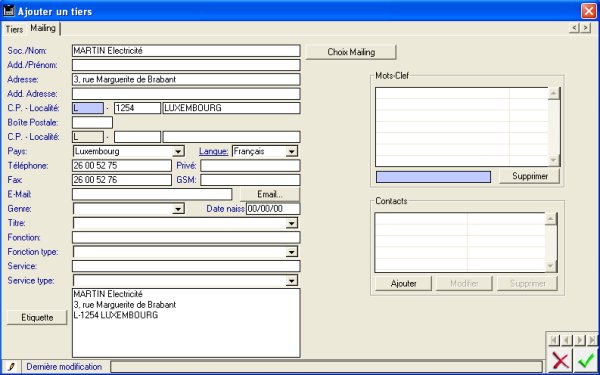Click the Boîte Postale field
Image resolution: width=600 pixels, height=375 pixels.
pyautogui.click(x=92, y=122)
